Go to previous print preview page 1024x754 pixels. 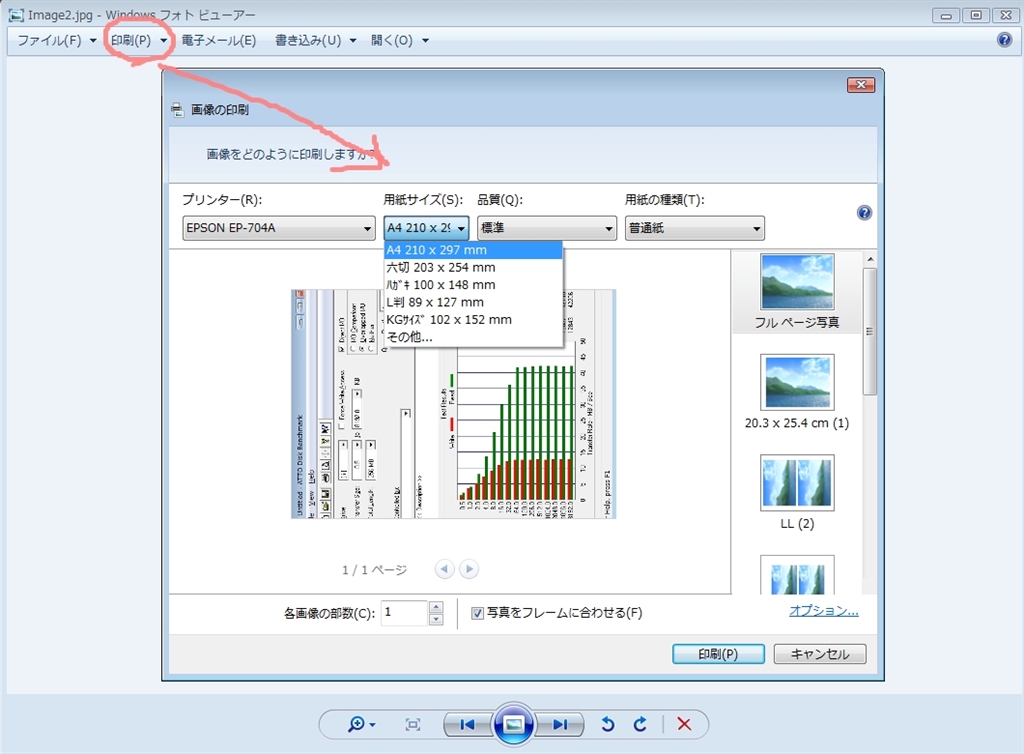(x=445, y=569)
